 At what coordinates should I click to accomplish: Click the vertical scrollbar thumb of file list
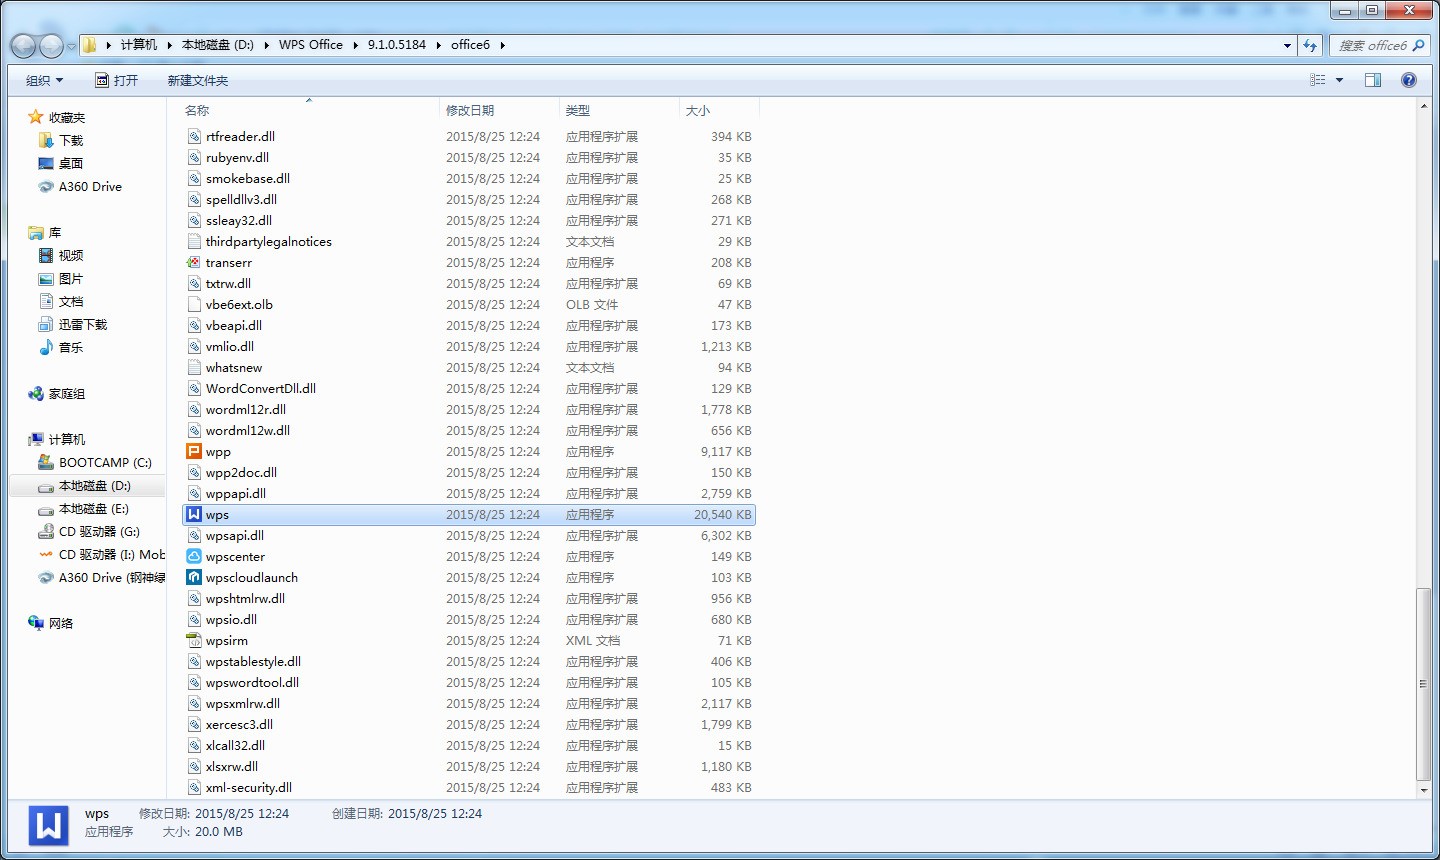[x=1424, y=684]
